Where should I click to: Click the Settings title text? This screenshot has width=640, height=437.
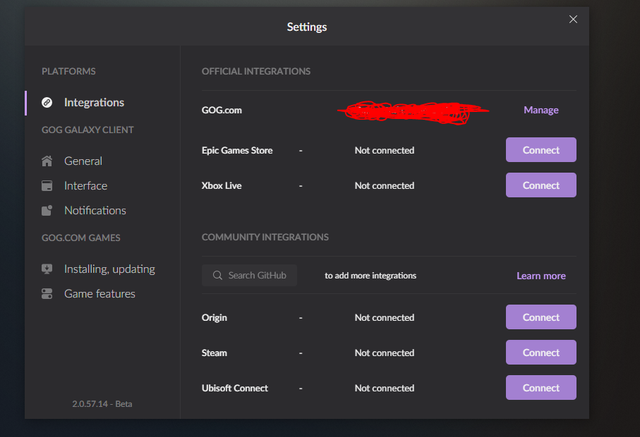[307, 27]
